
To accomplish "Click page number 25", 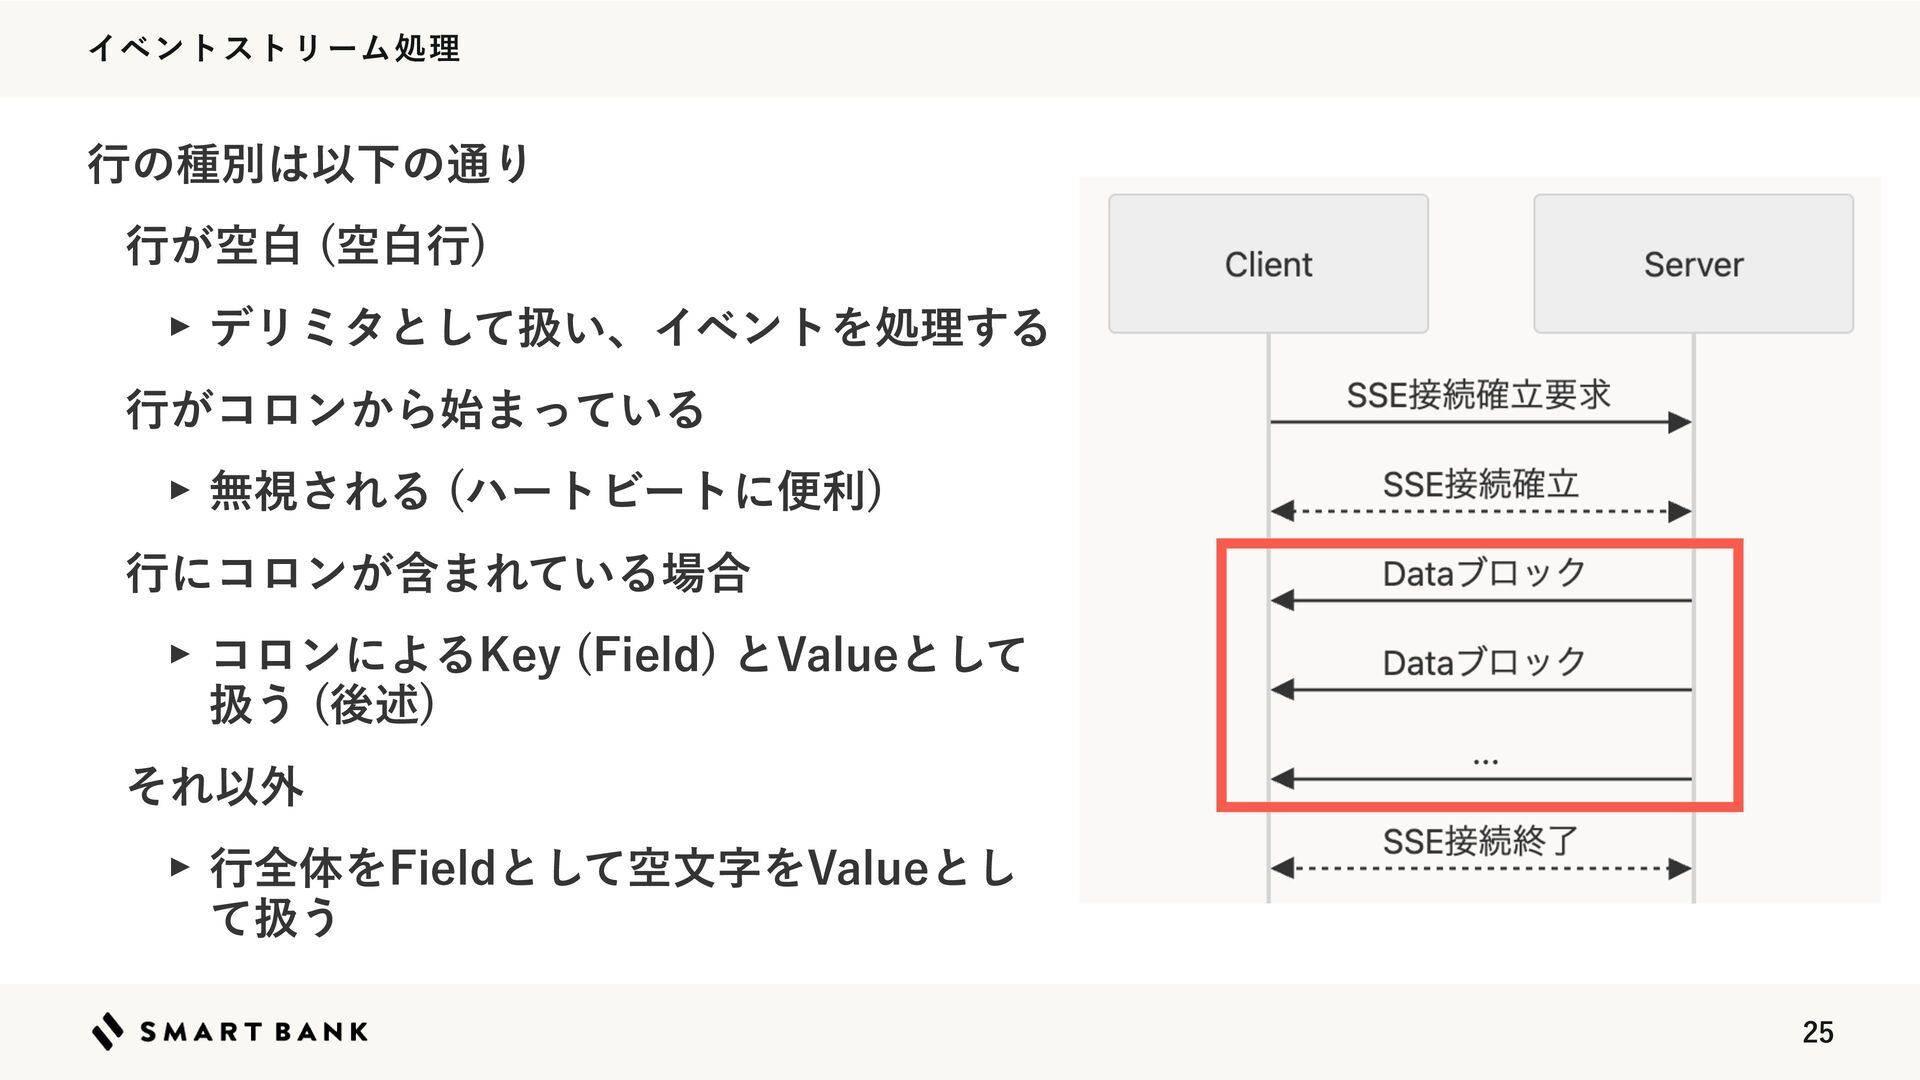I will click(x=1818, y=1032).
